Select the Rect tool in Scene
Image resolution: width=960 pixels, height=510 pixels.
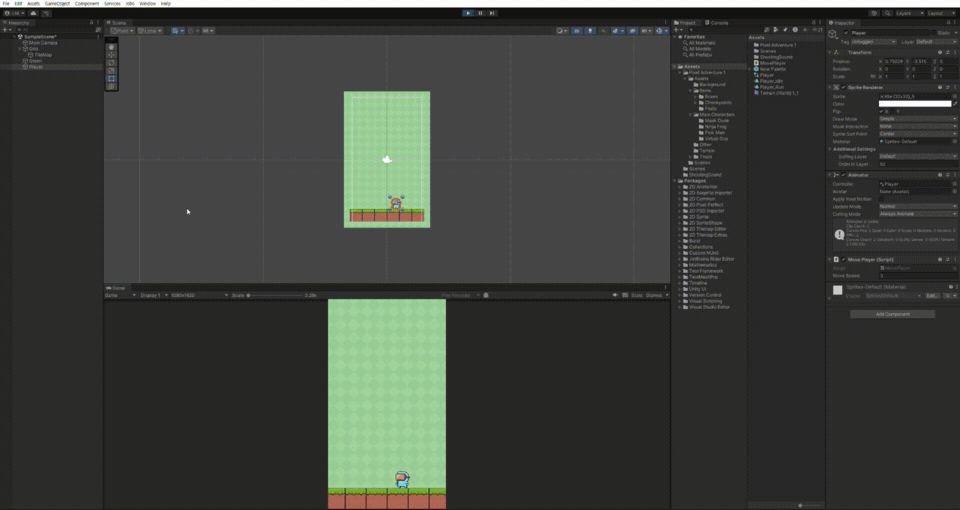click(x=111, y=78)
